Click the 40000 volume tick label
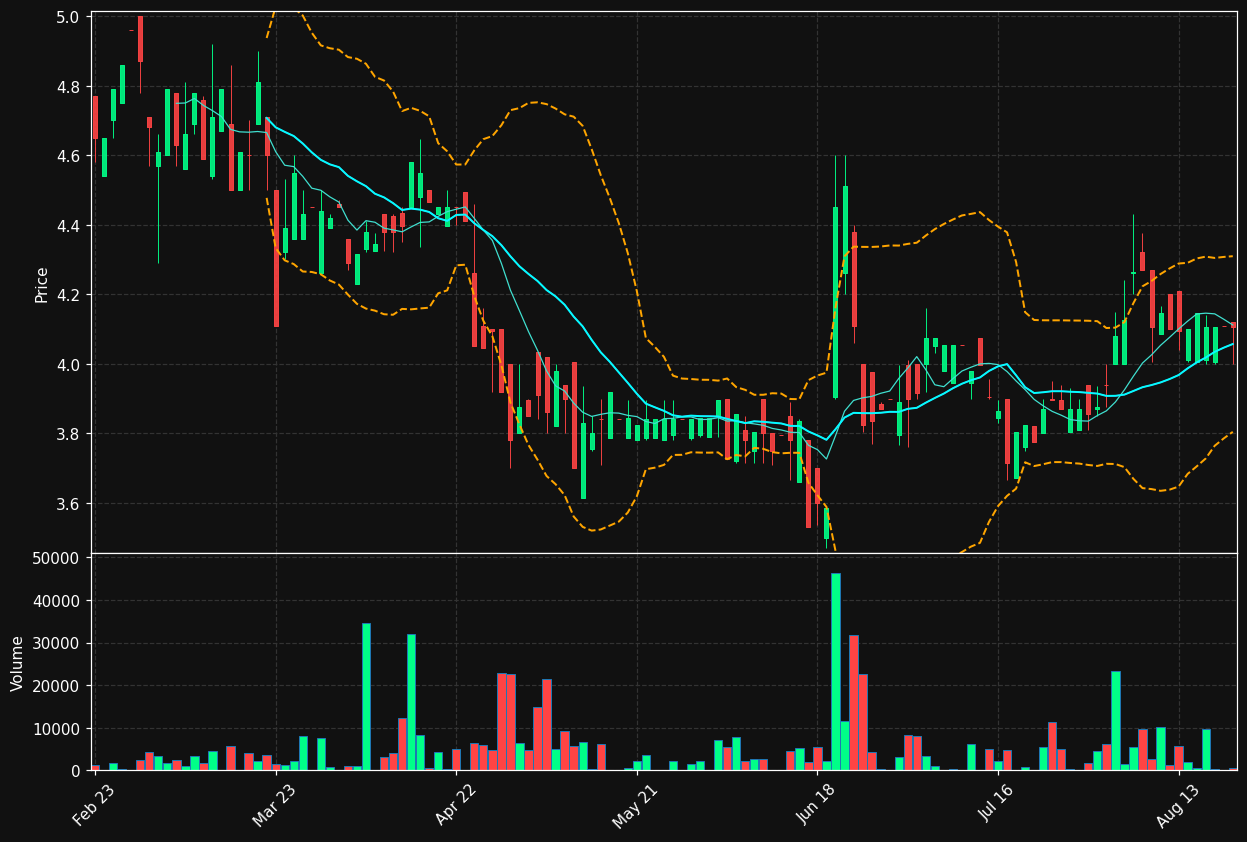 click(58, 601)
